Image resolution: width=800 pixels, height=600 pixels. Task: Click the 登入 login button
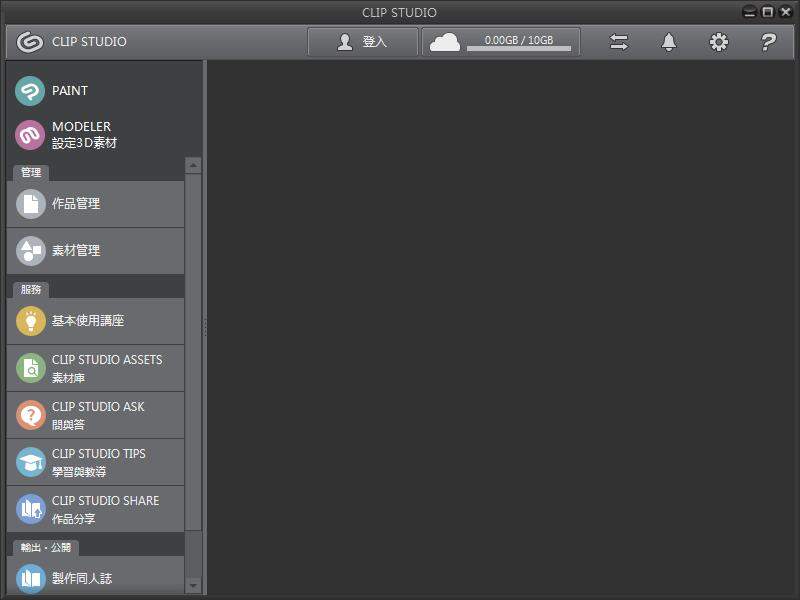click(x=363, y=41)
